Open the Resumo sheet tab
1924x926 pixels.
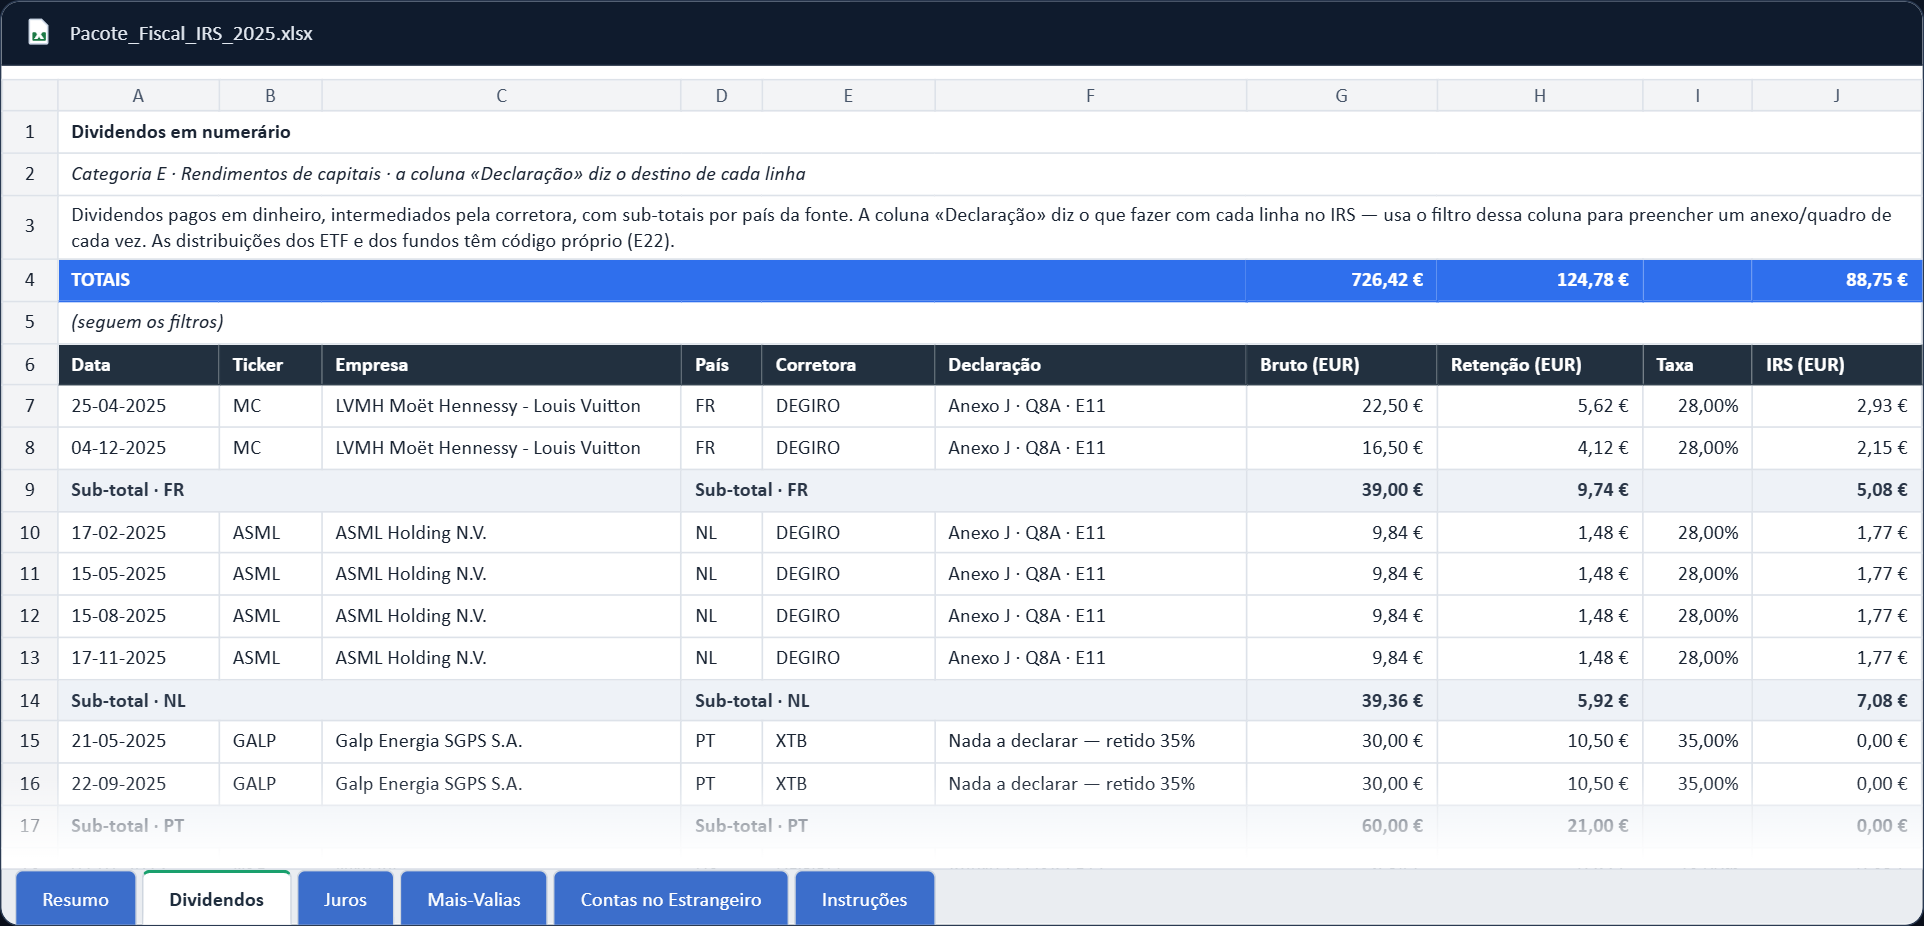tap(76, 899)
